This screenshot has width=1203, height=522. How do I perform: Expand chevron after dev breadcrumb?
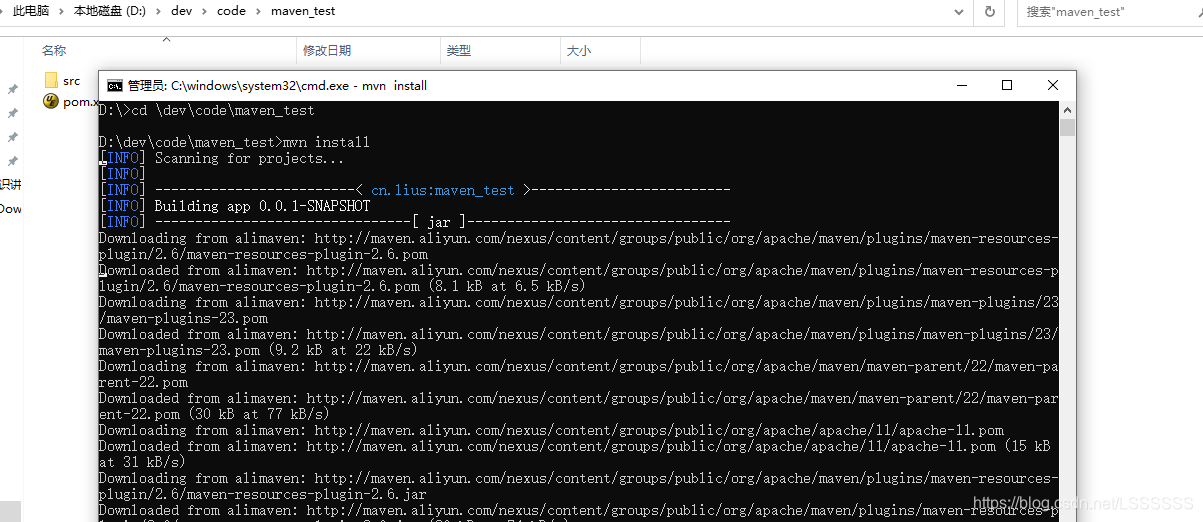pyautogui.click(x=206, y=11)
